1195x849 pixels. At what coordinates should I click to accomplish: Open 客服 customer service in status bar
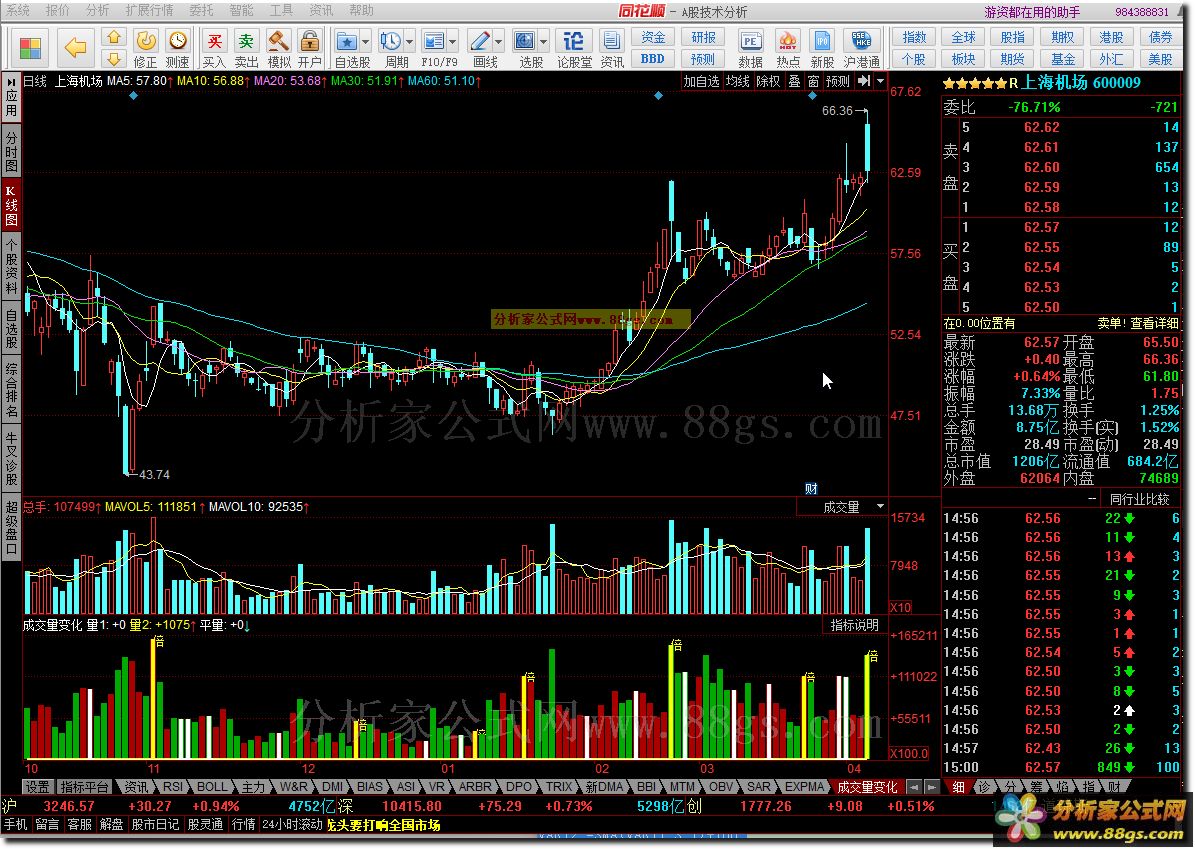79,825
